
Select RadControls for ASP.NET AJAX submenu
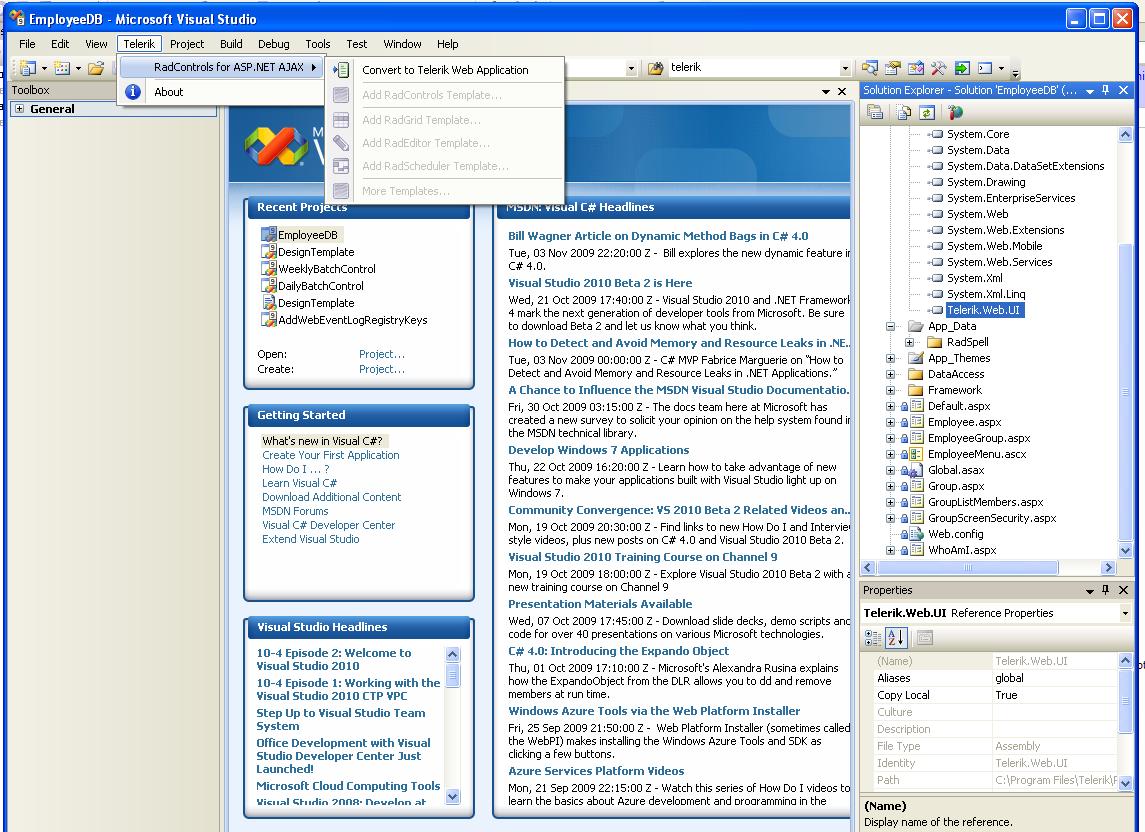[221, 67]
